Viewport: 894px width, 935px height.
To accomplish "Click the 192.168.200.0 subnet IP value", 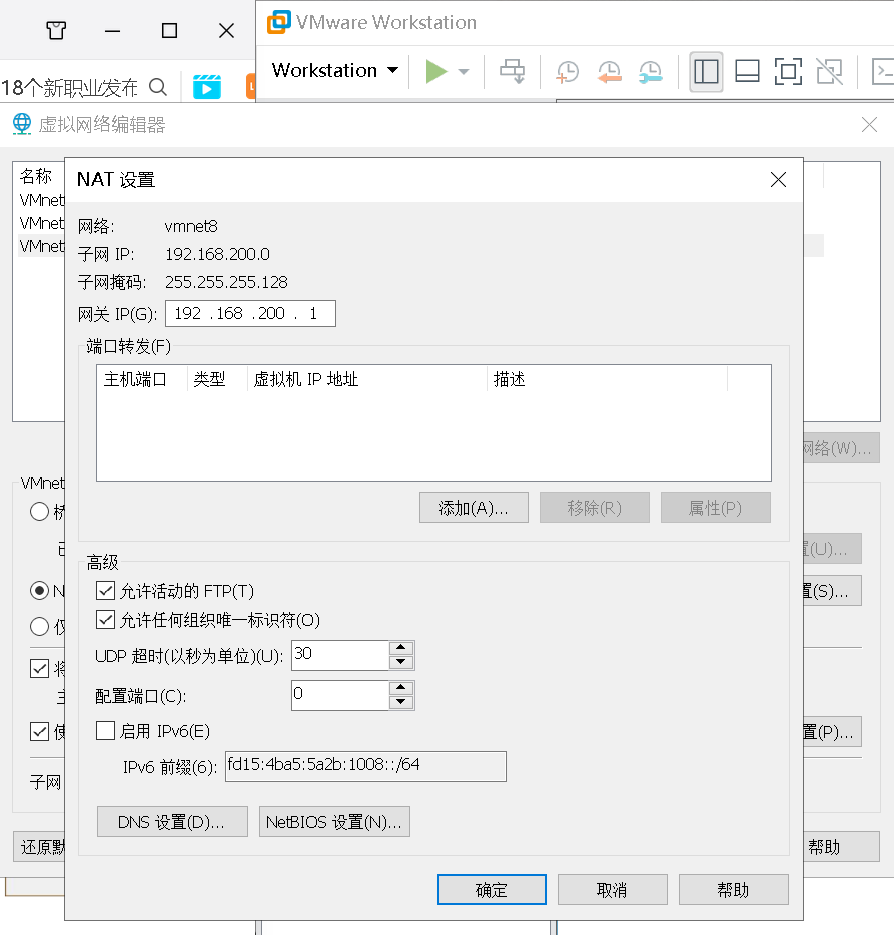I will pyautogui.click(x=217, y=254).
